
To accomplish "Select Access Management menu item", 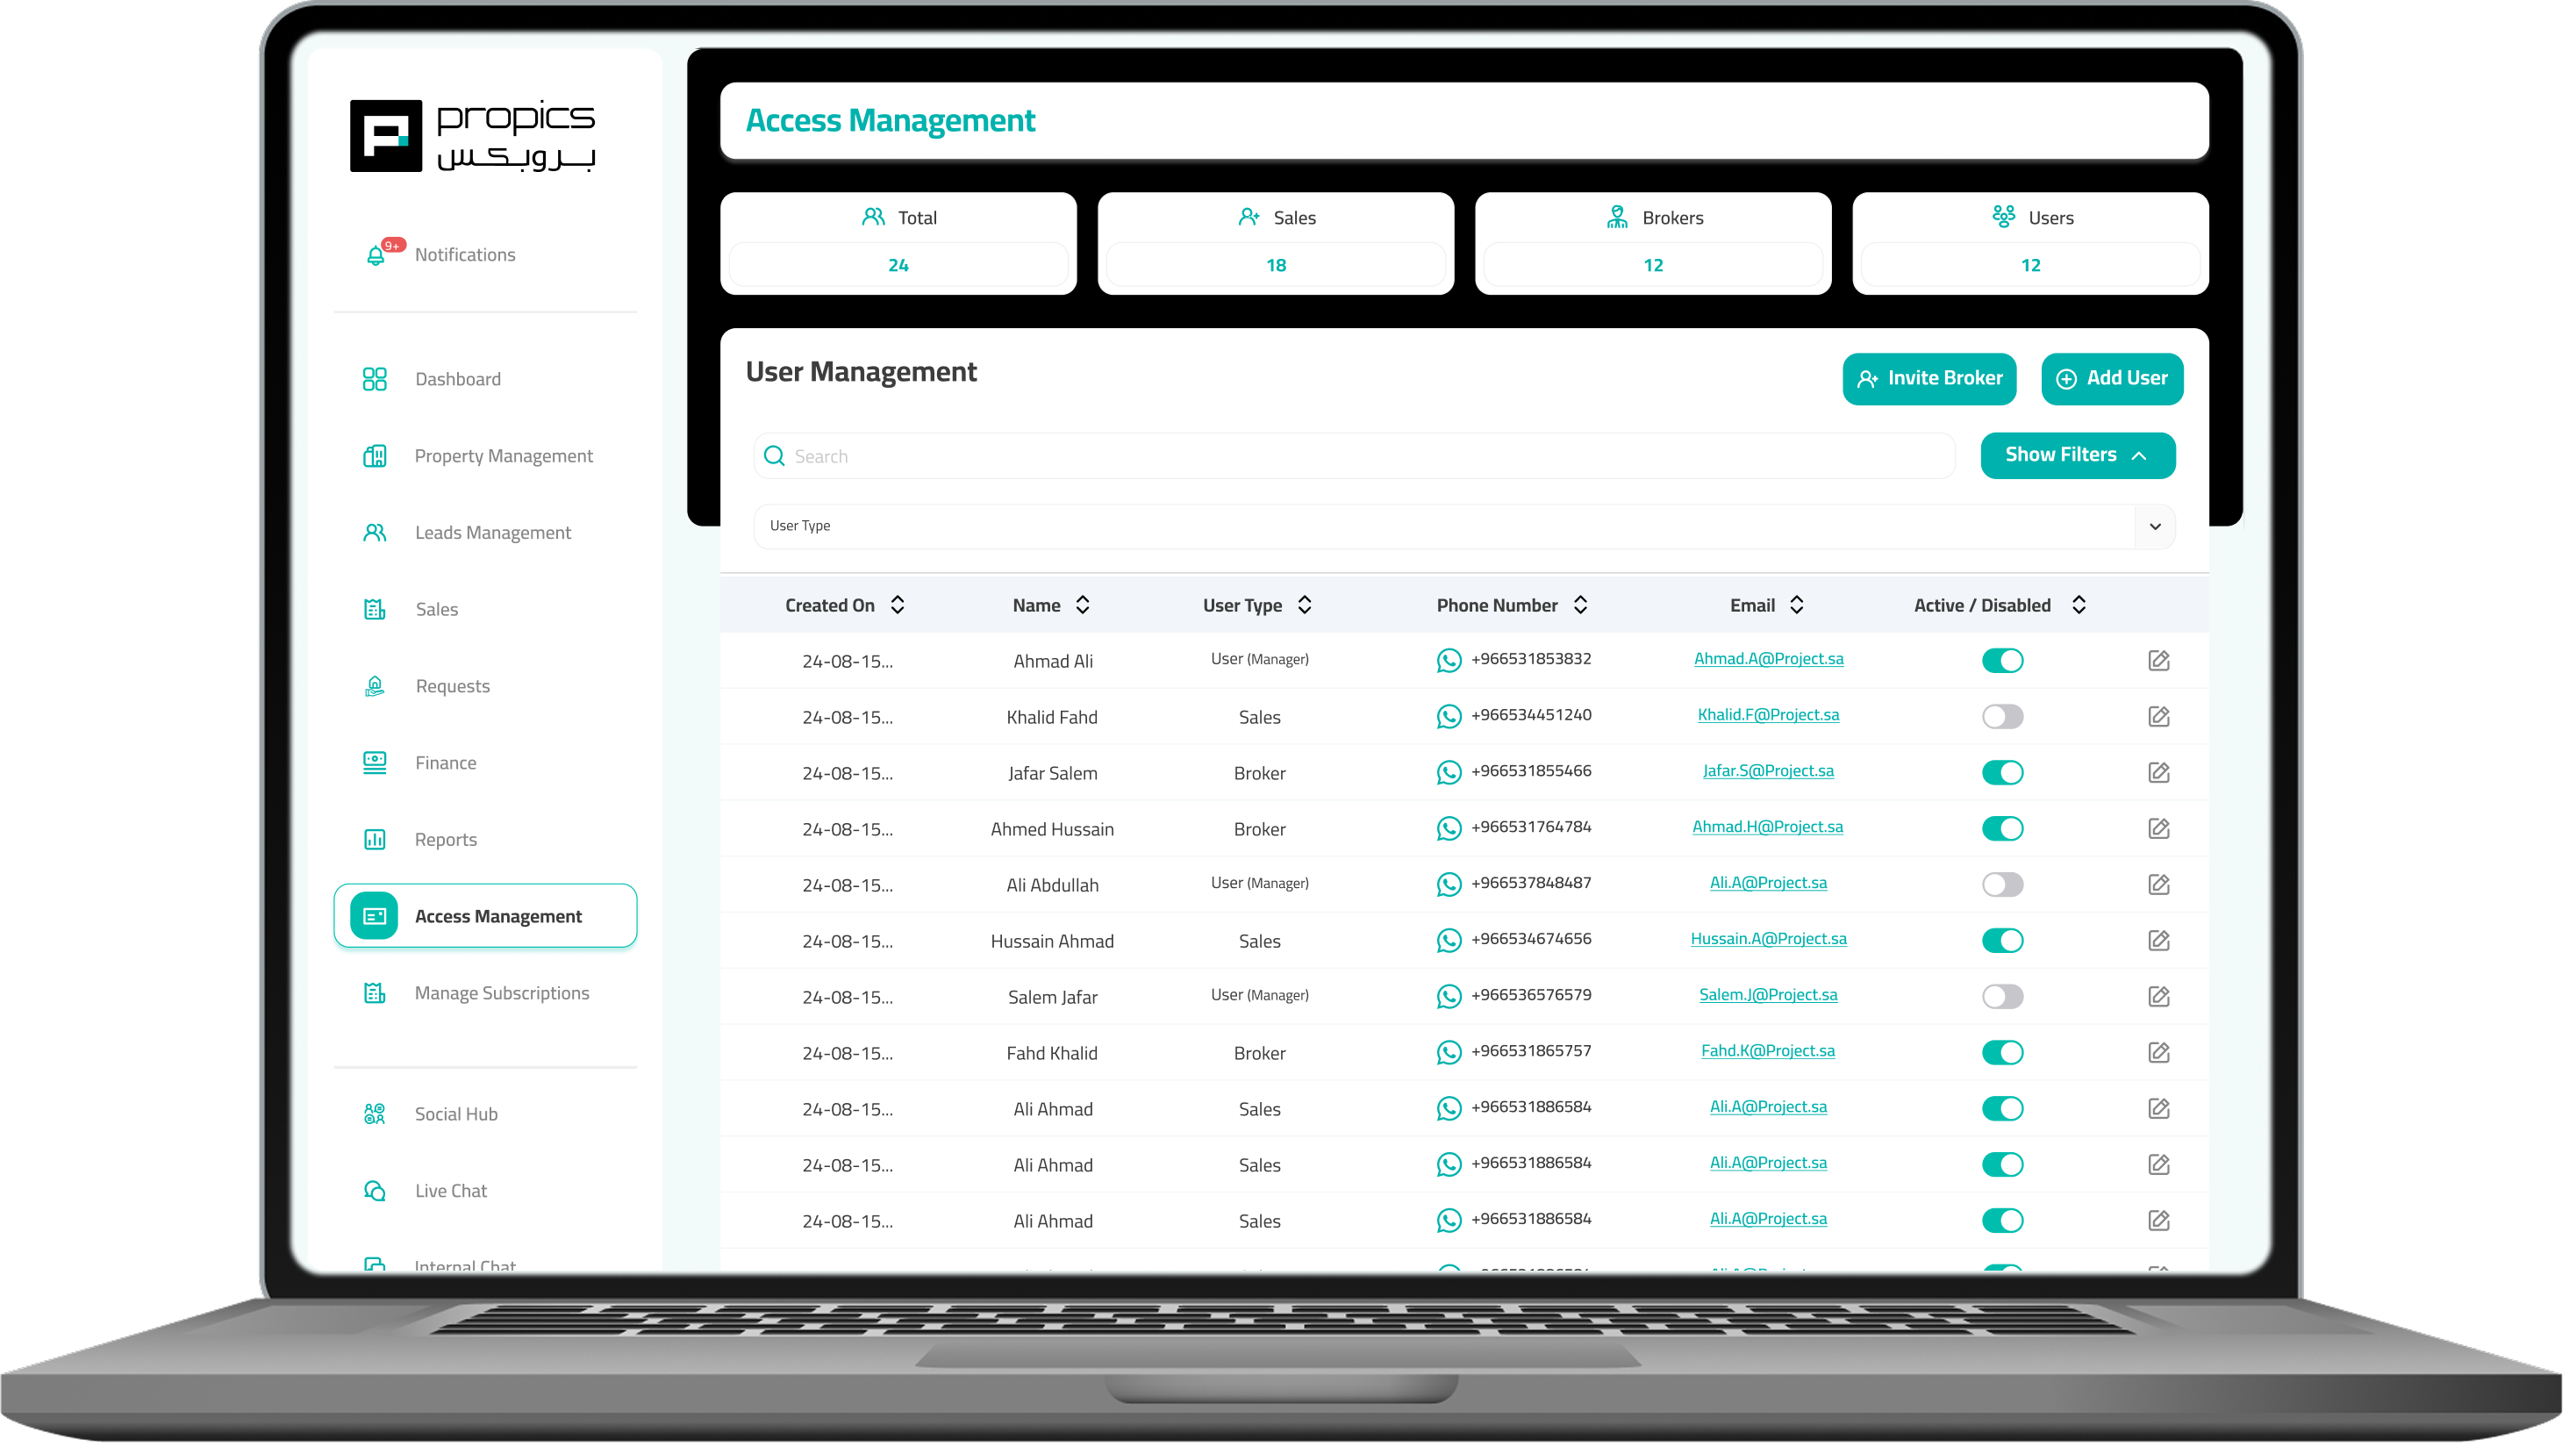I will (x=486, y=917).
